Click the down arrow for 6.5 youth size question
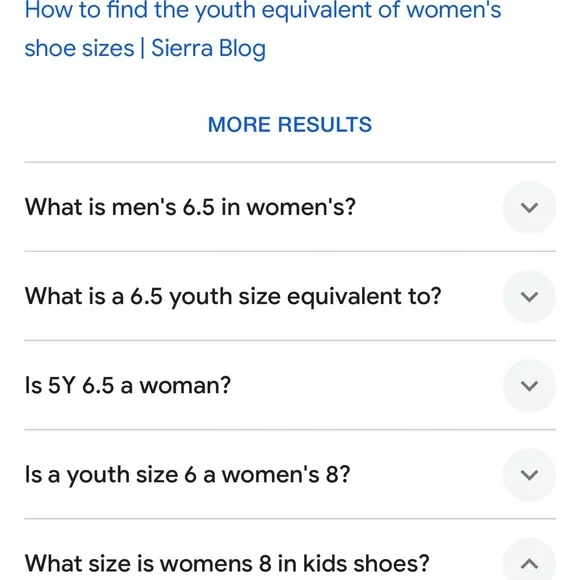This screenshot has height=580, width=580. 529,296
